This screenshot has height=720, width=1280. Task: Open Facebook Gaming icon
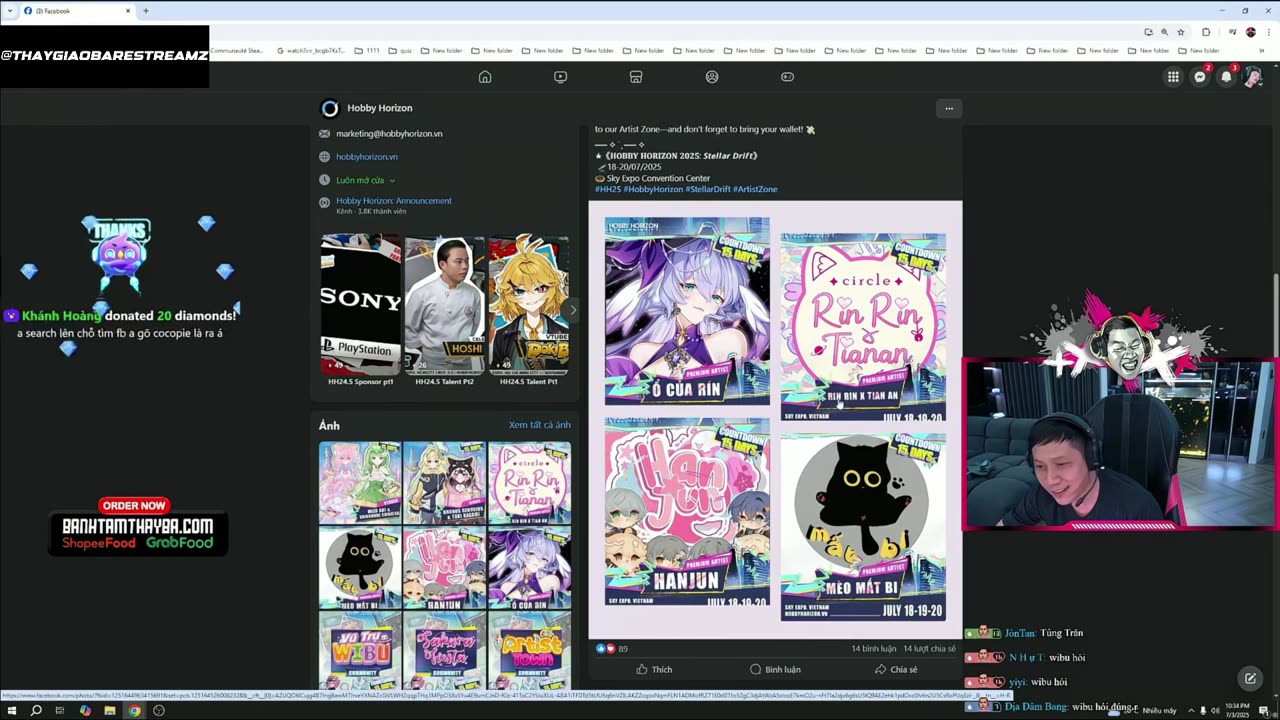[787, 77]
